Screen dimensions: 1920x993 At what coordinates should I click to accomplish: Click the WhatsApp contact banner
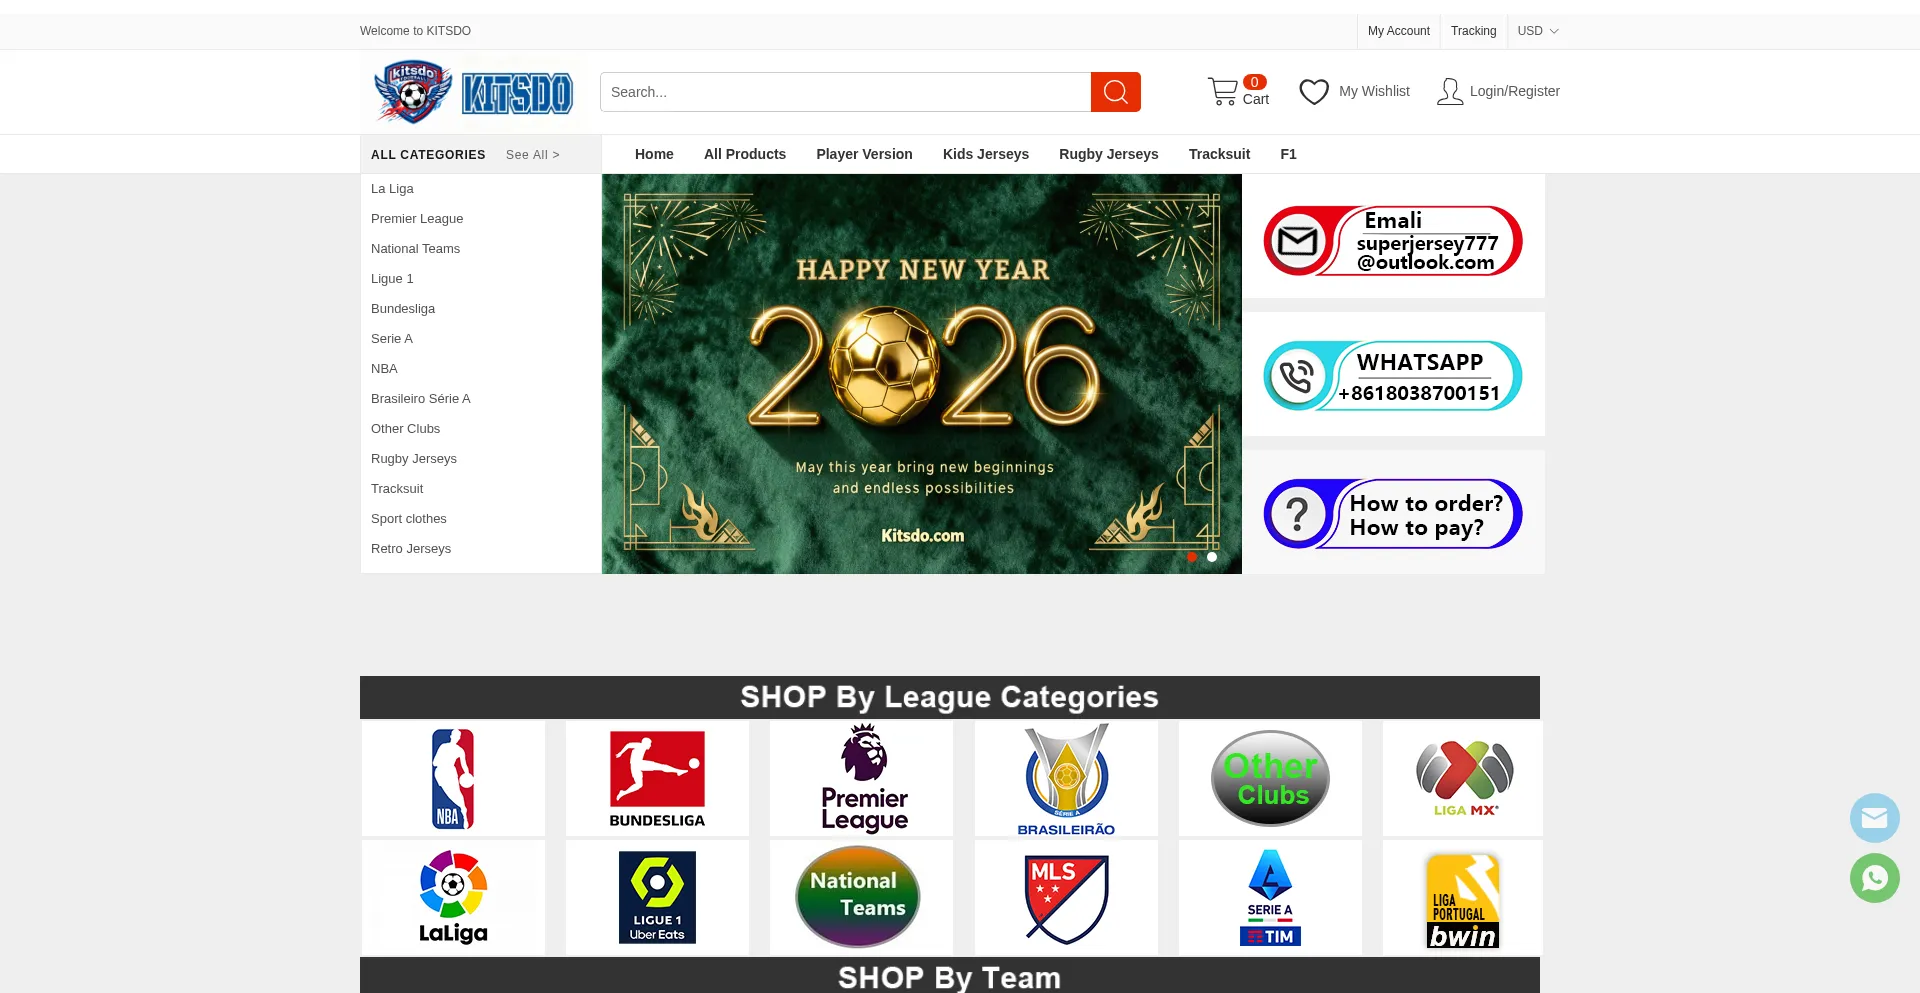click(1393, 376)
